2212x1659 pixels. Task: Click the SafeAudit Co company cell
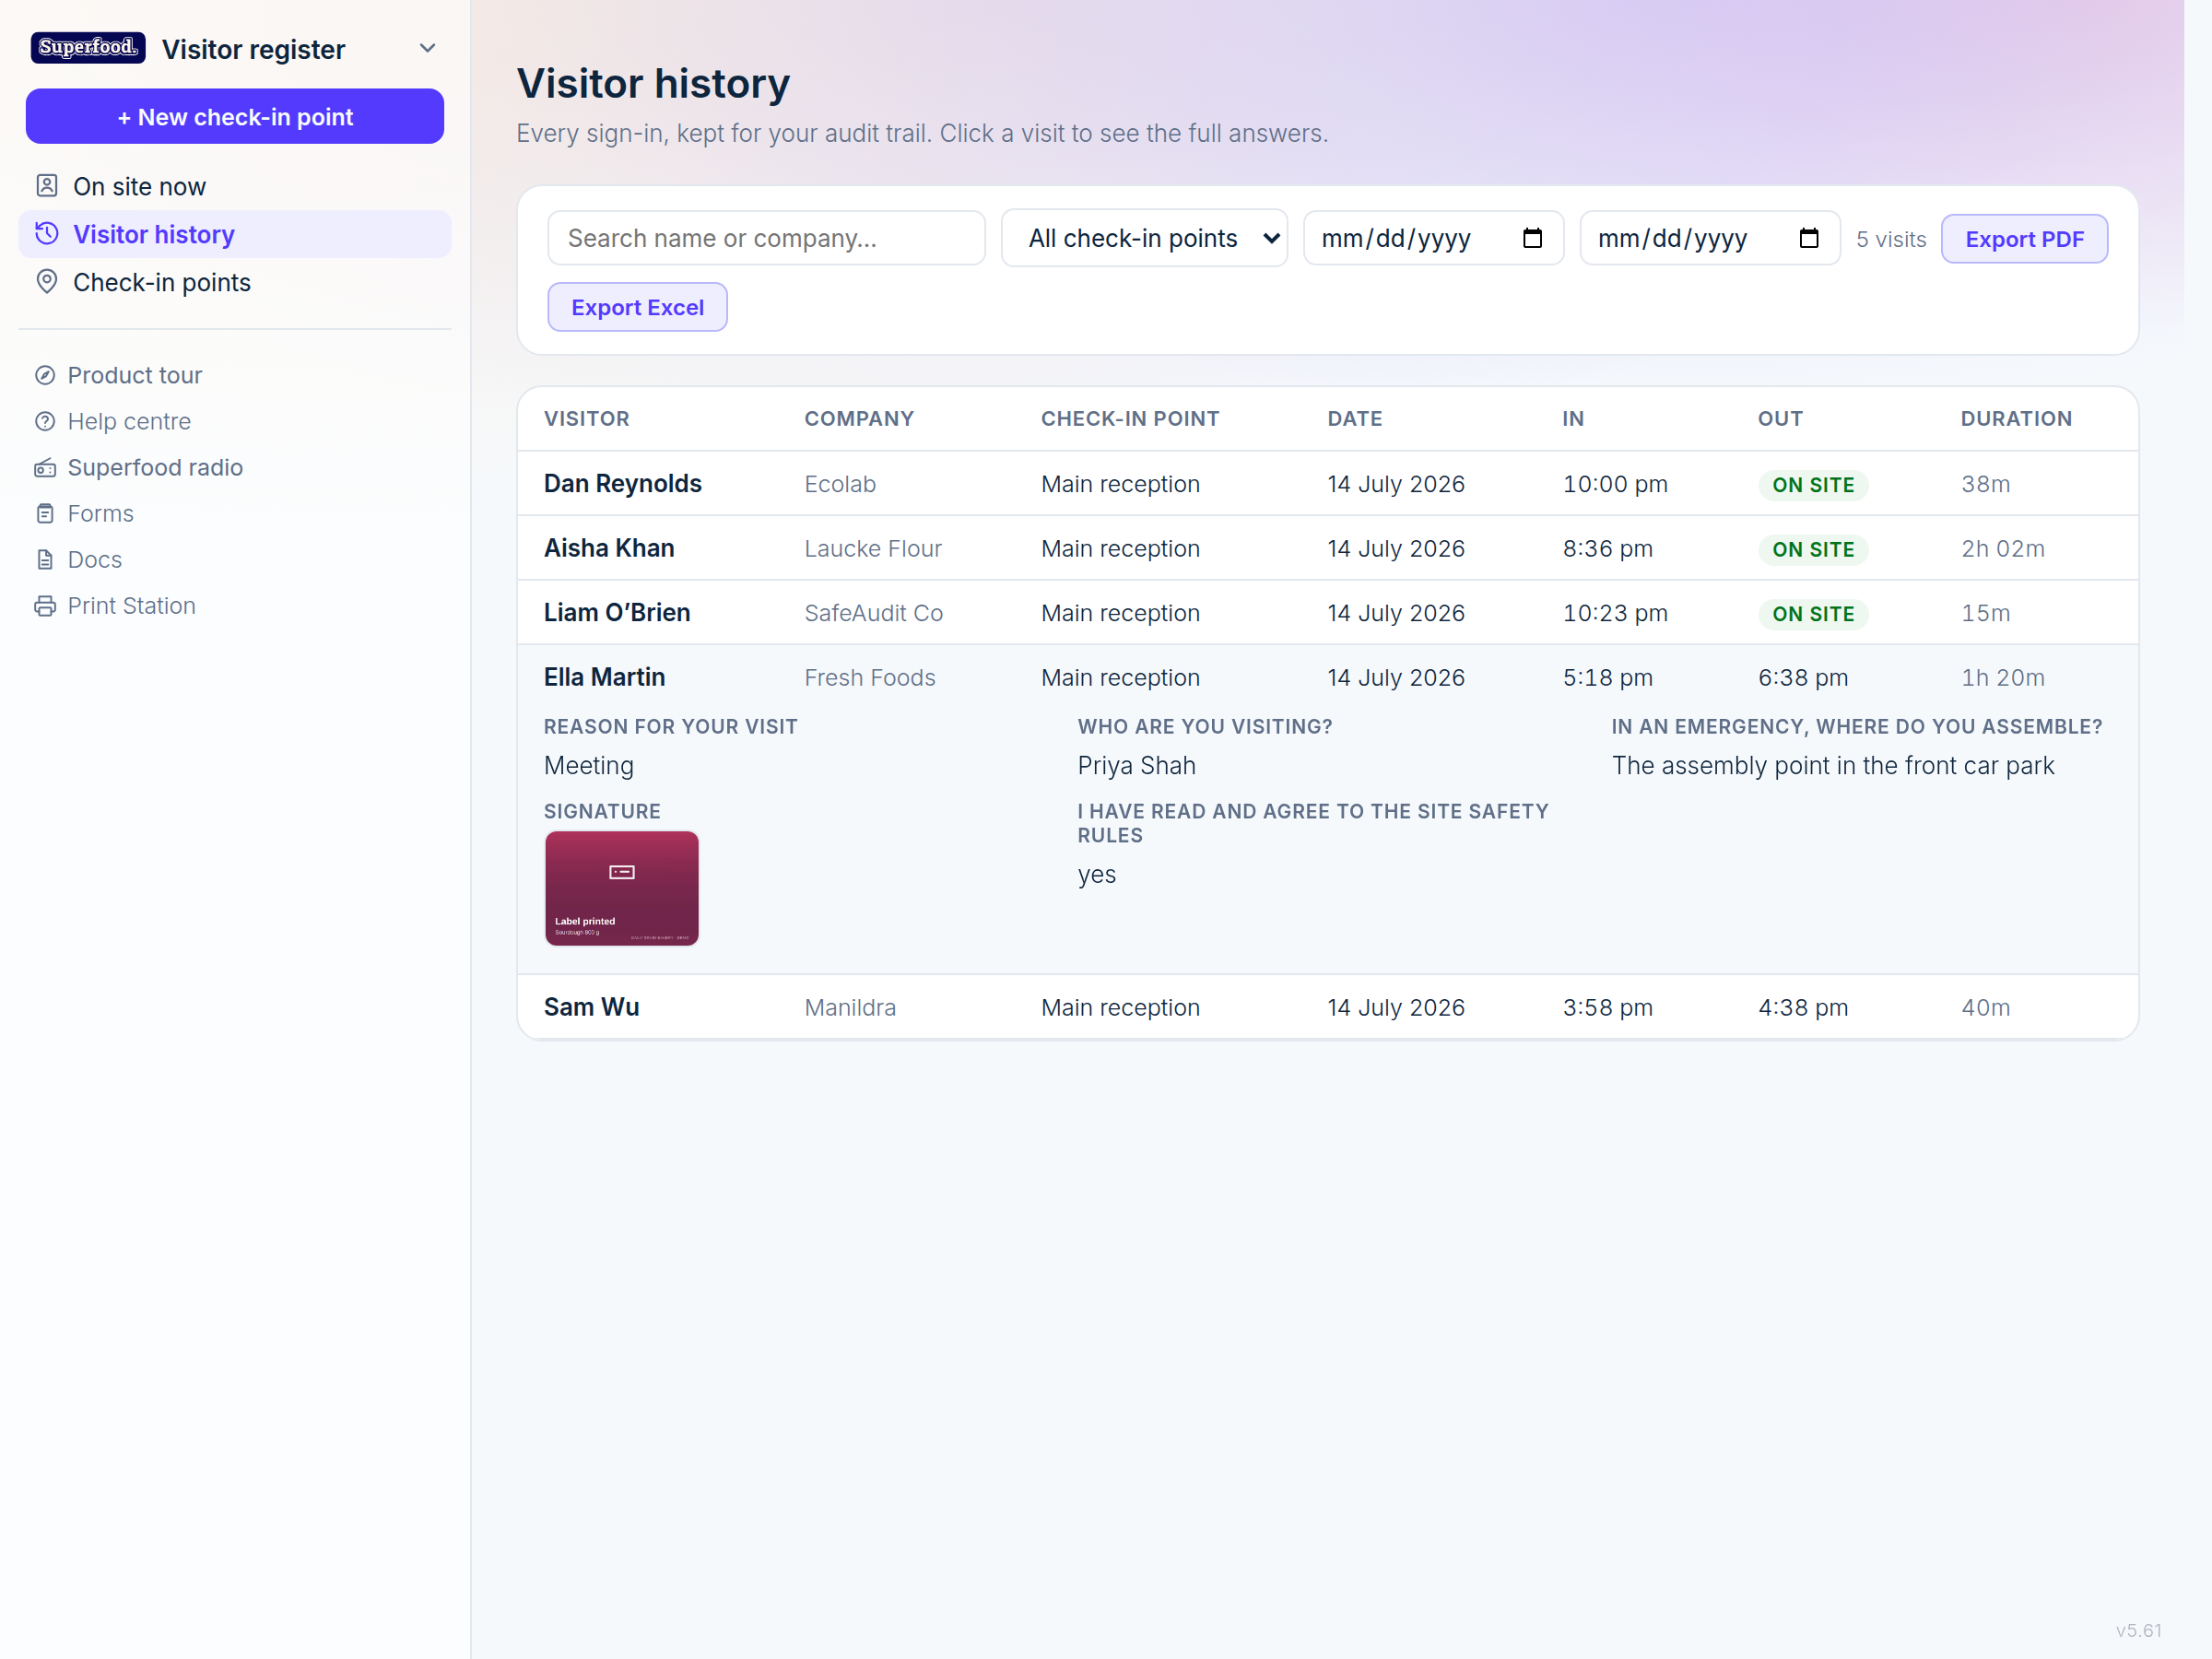click(x=874, y=613)
